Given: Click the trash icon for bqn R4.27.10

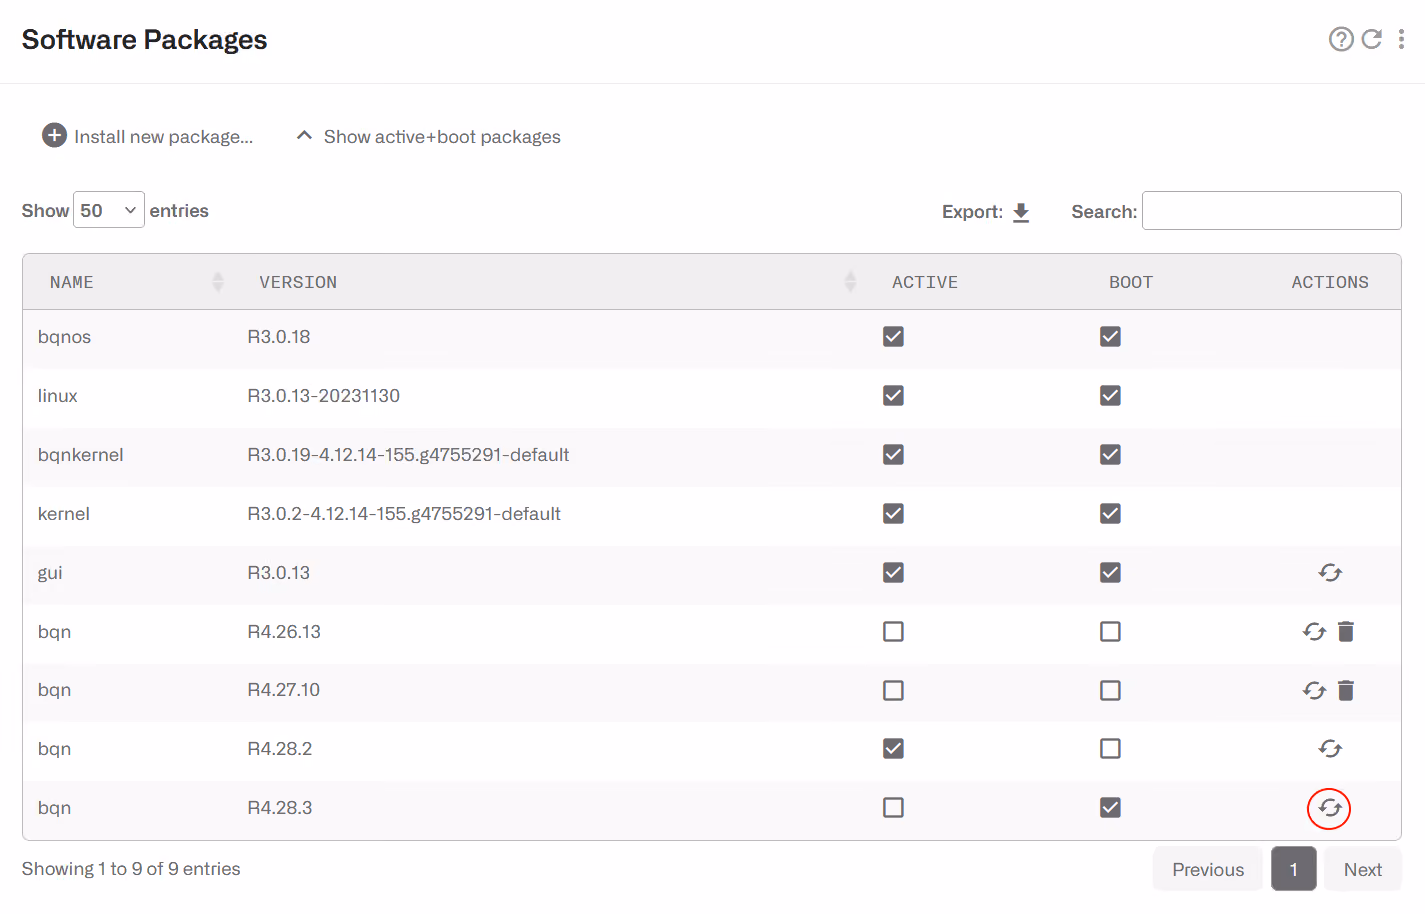Looking at the screenshot, I should [1346, 691].
